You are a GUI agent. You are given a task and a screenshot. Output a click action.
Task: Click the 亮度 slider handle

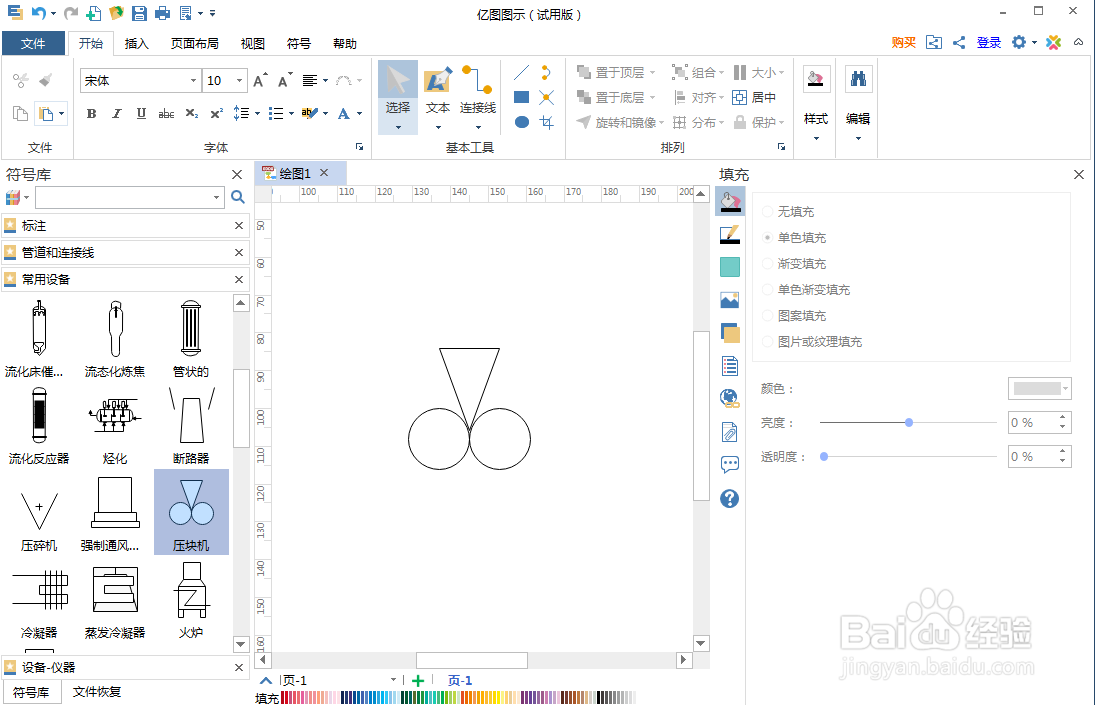pyautogui.click(x=908, y=422)
